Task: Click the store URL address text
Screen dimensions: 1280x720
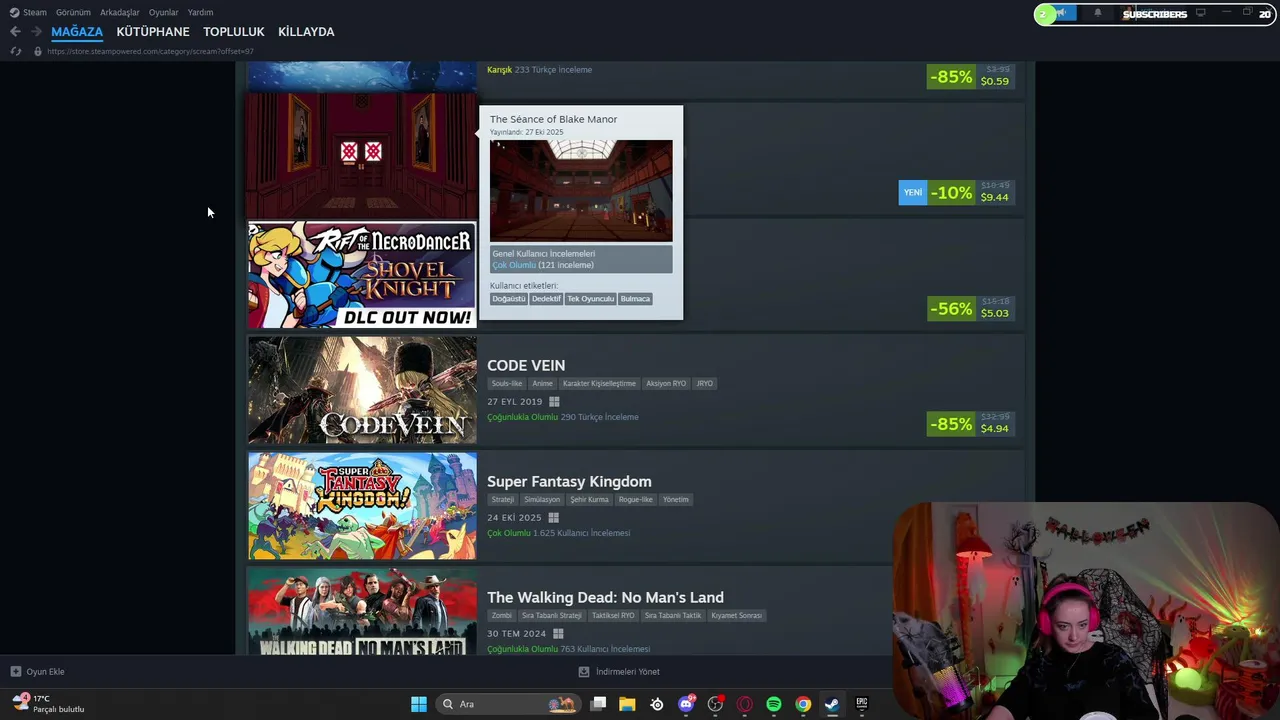Action: 150,51
